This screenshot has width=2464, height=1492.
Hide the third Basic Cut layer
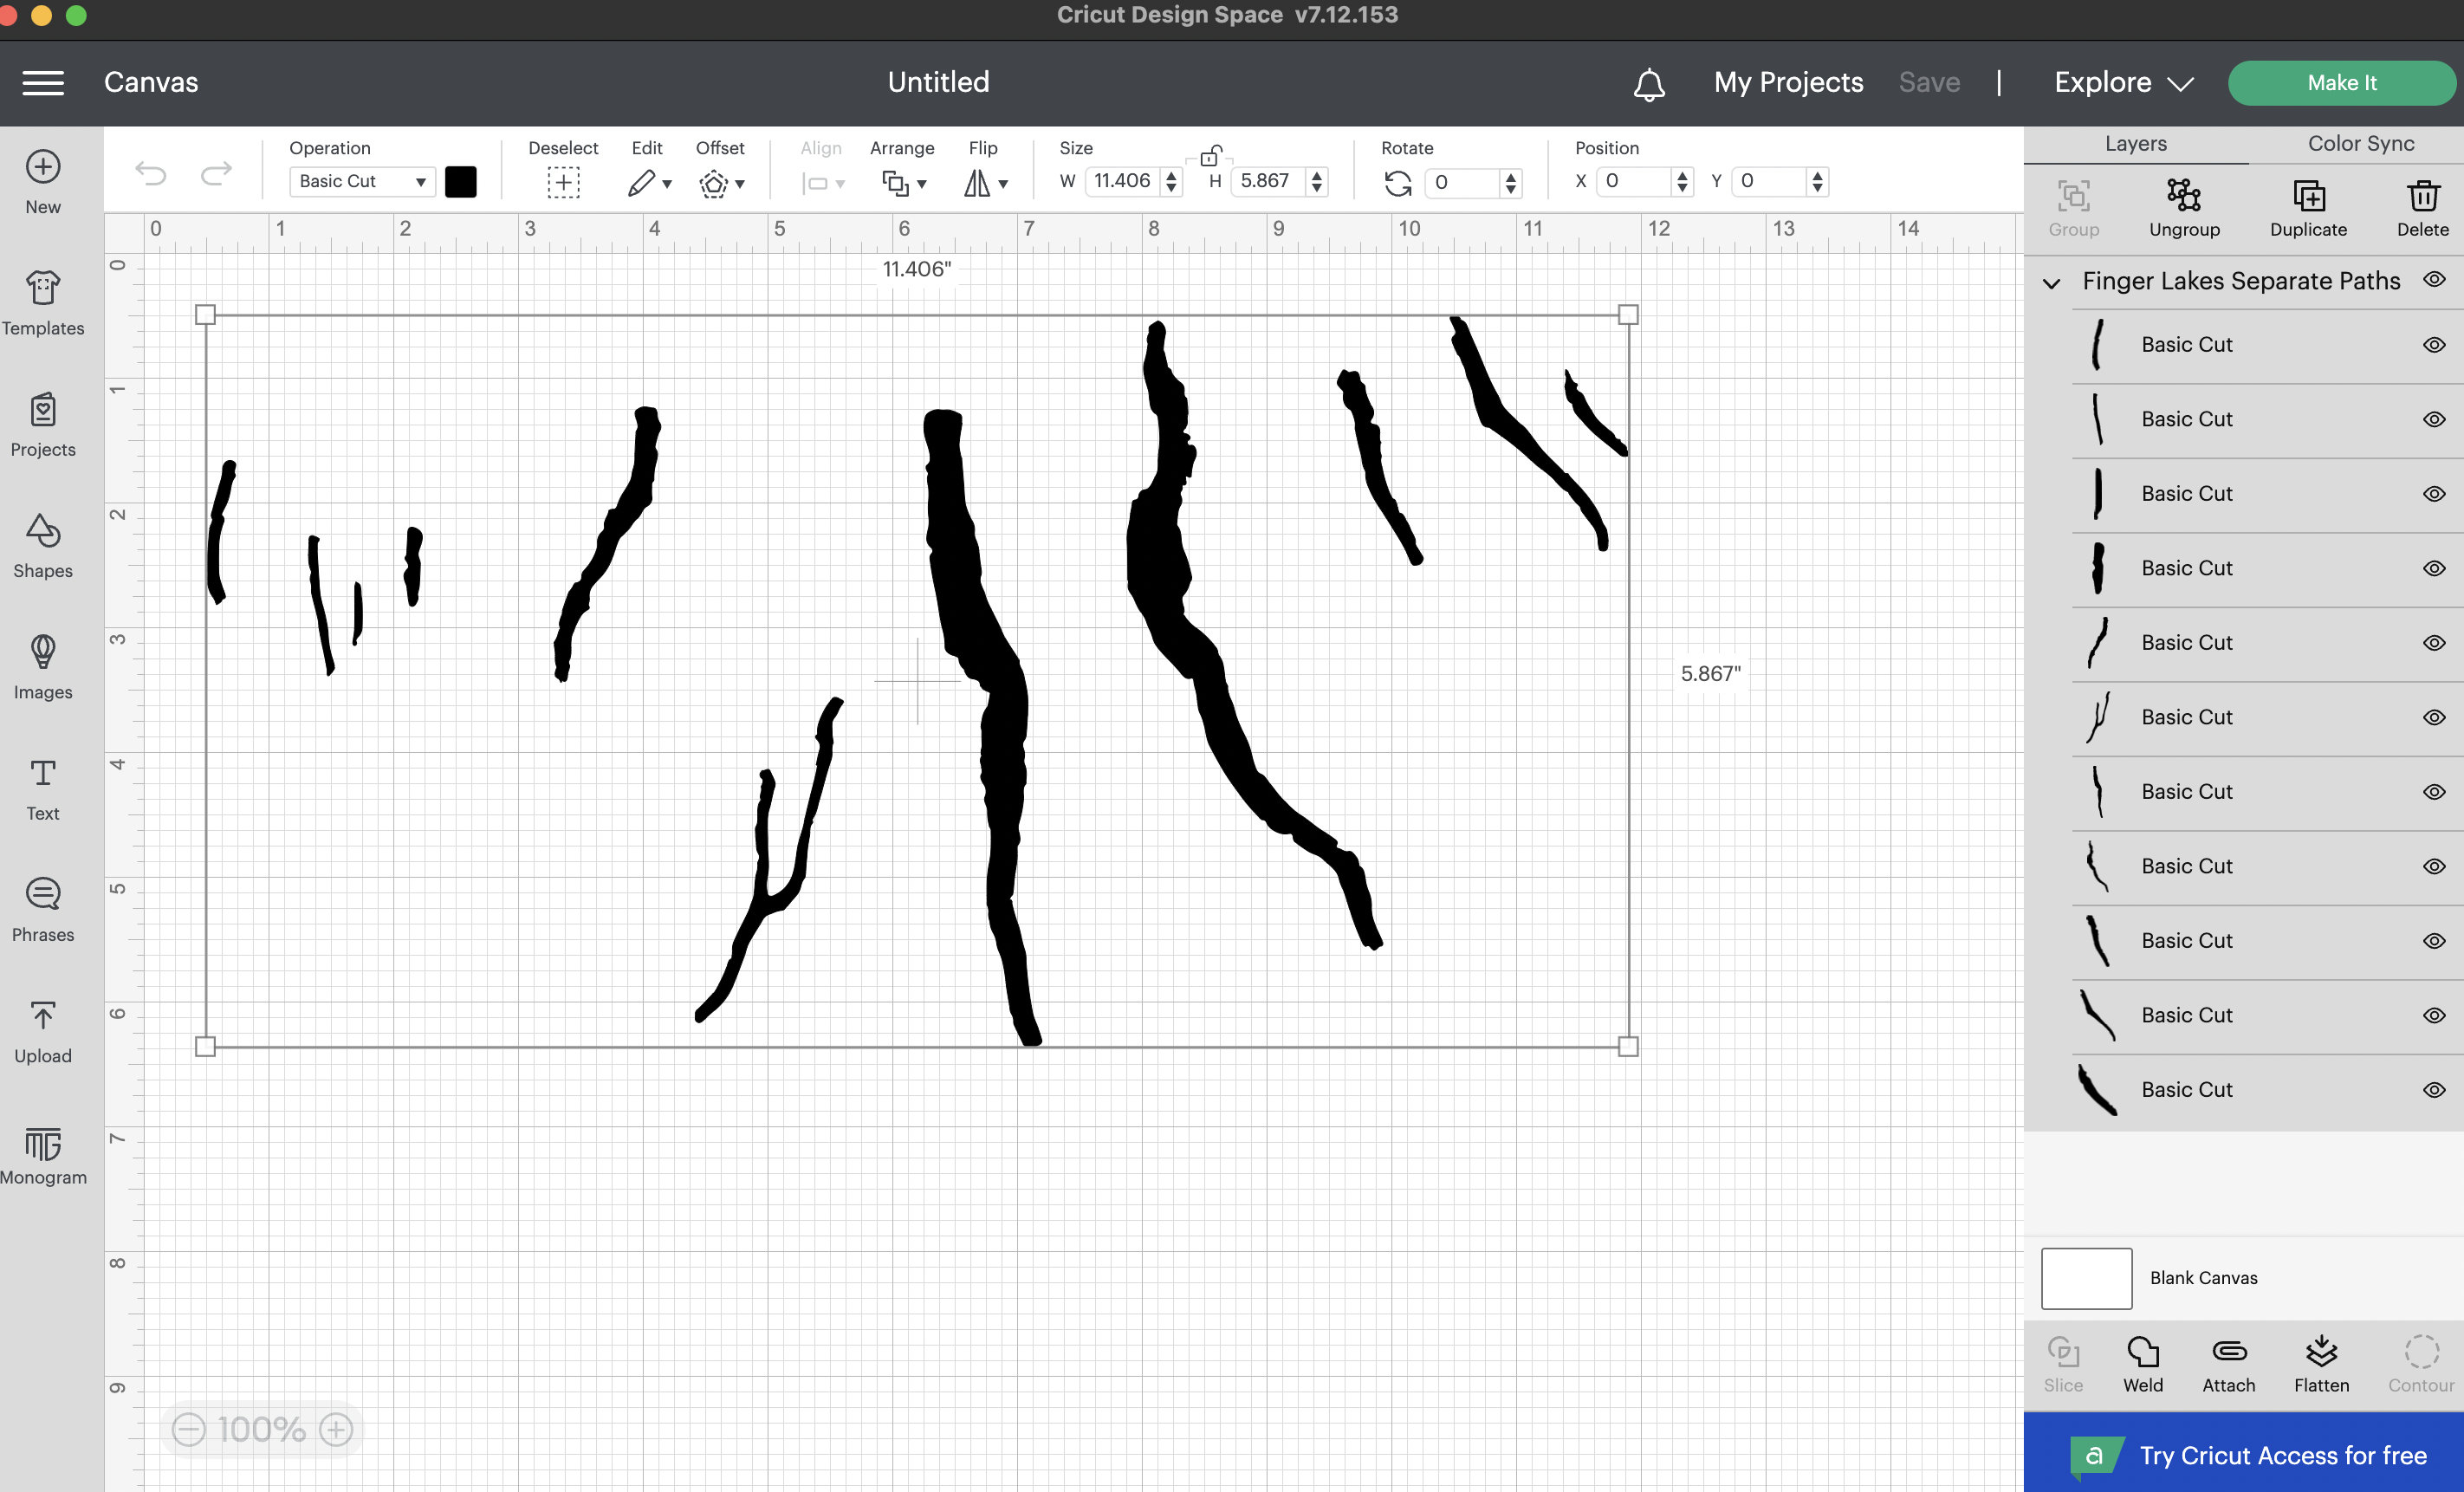(2435, 494)
